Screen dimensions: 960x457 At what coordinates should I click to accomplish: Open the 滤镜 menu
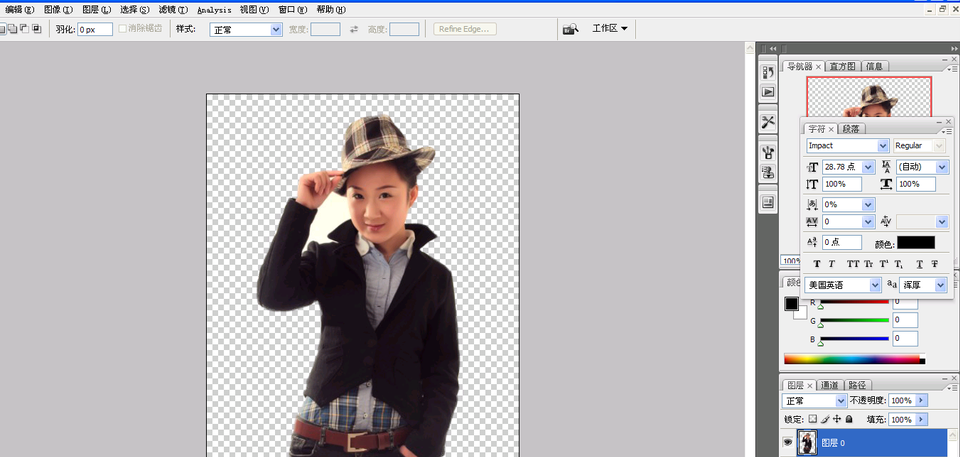point(173,10)
